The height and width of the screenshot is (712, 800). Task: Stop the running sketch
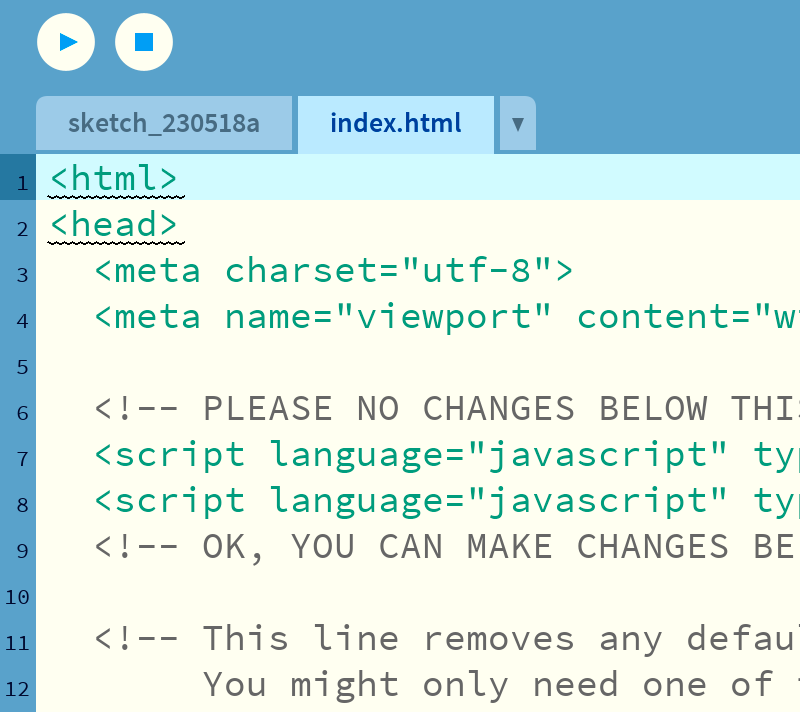pyautogui.click(x=144, y=42)
